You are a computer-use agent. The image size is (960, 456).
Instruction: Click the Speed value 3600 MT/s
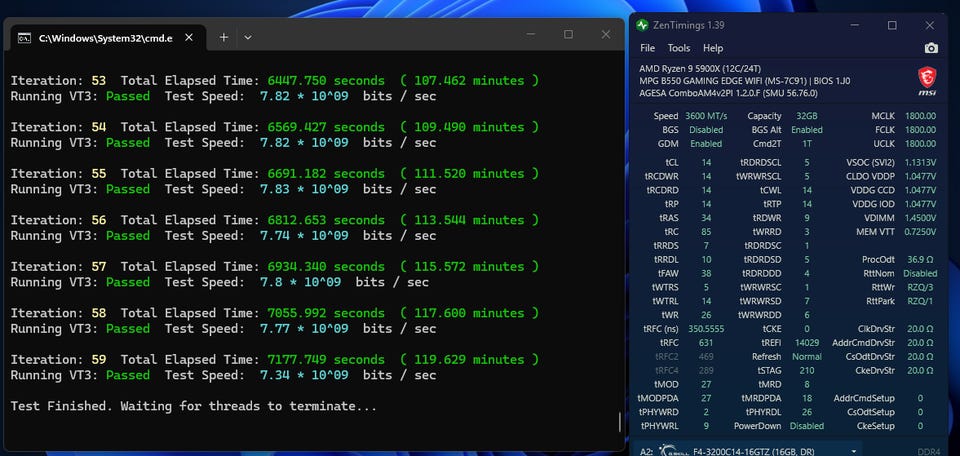pyautogui.click(x=706, y=116)
